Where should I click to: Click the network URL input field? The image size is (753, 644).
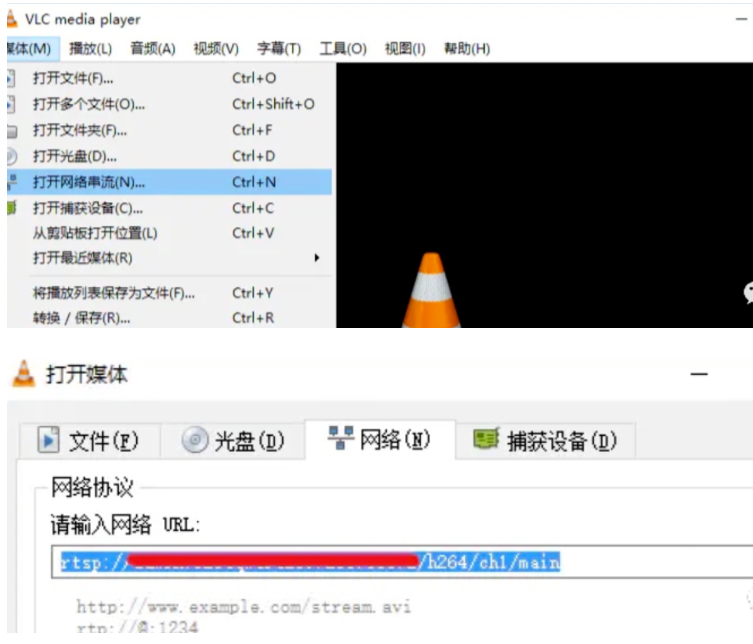(x=400, y=562)
